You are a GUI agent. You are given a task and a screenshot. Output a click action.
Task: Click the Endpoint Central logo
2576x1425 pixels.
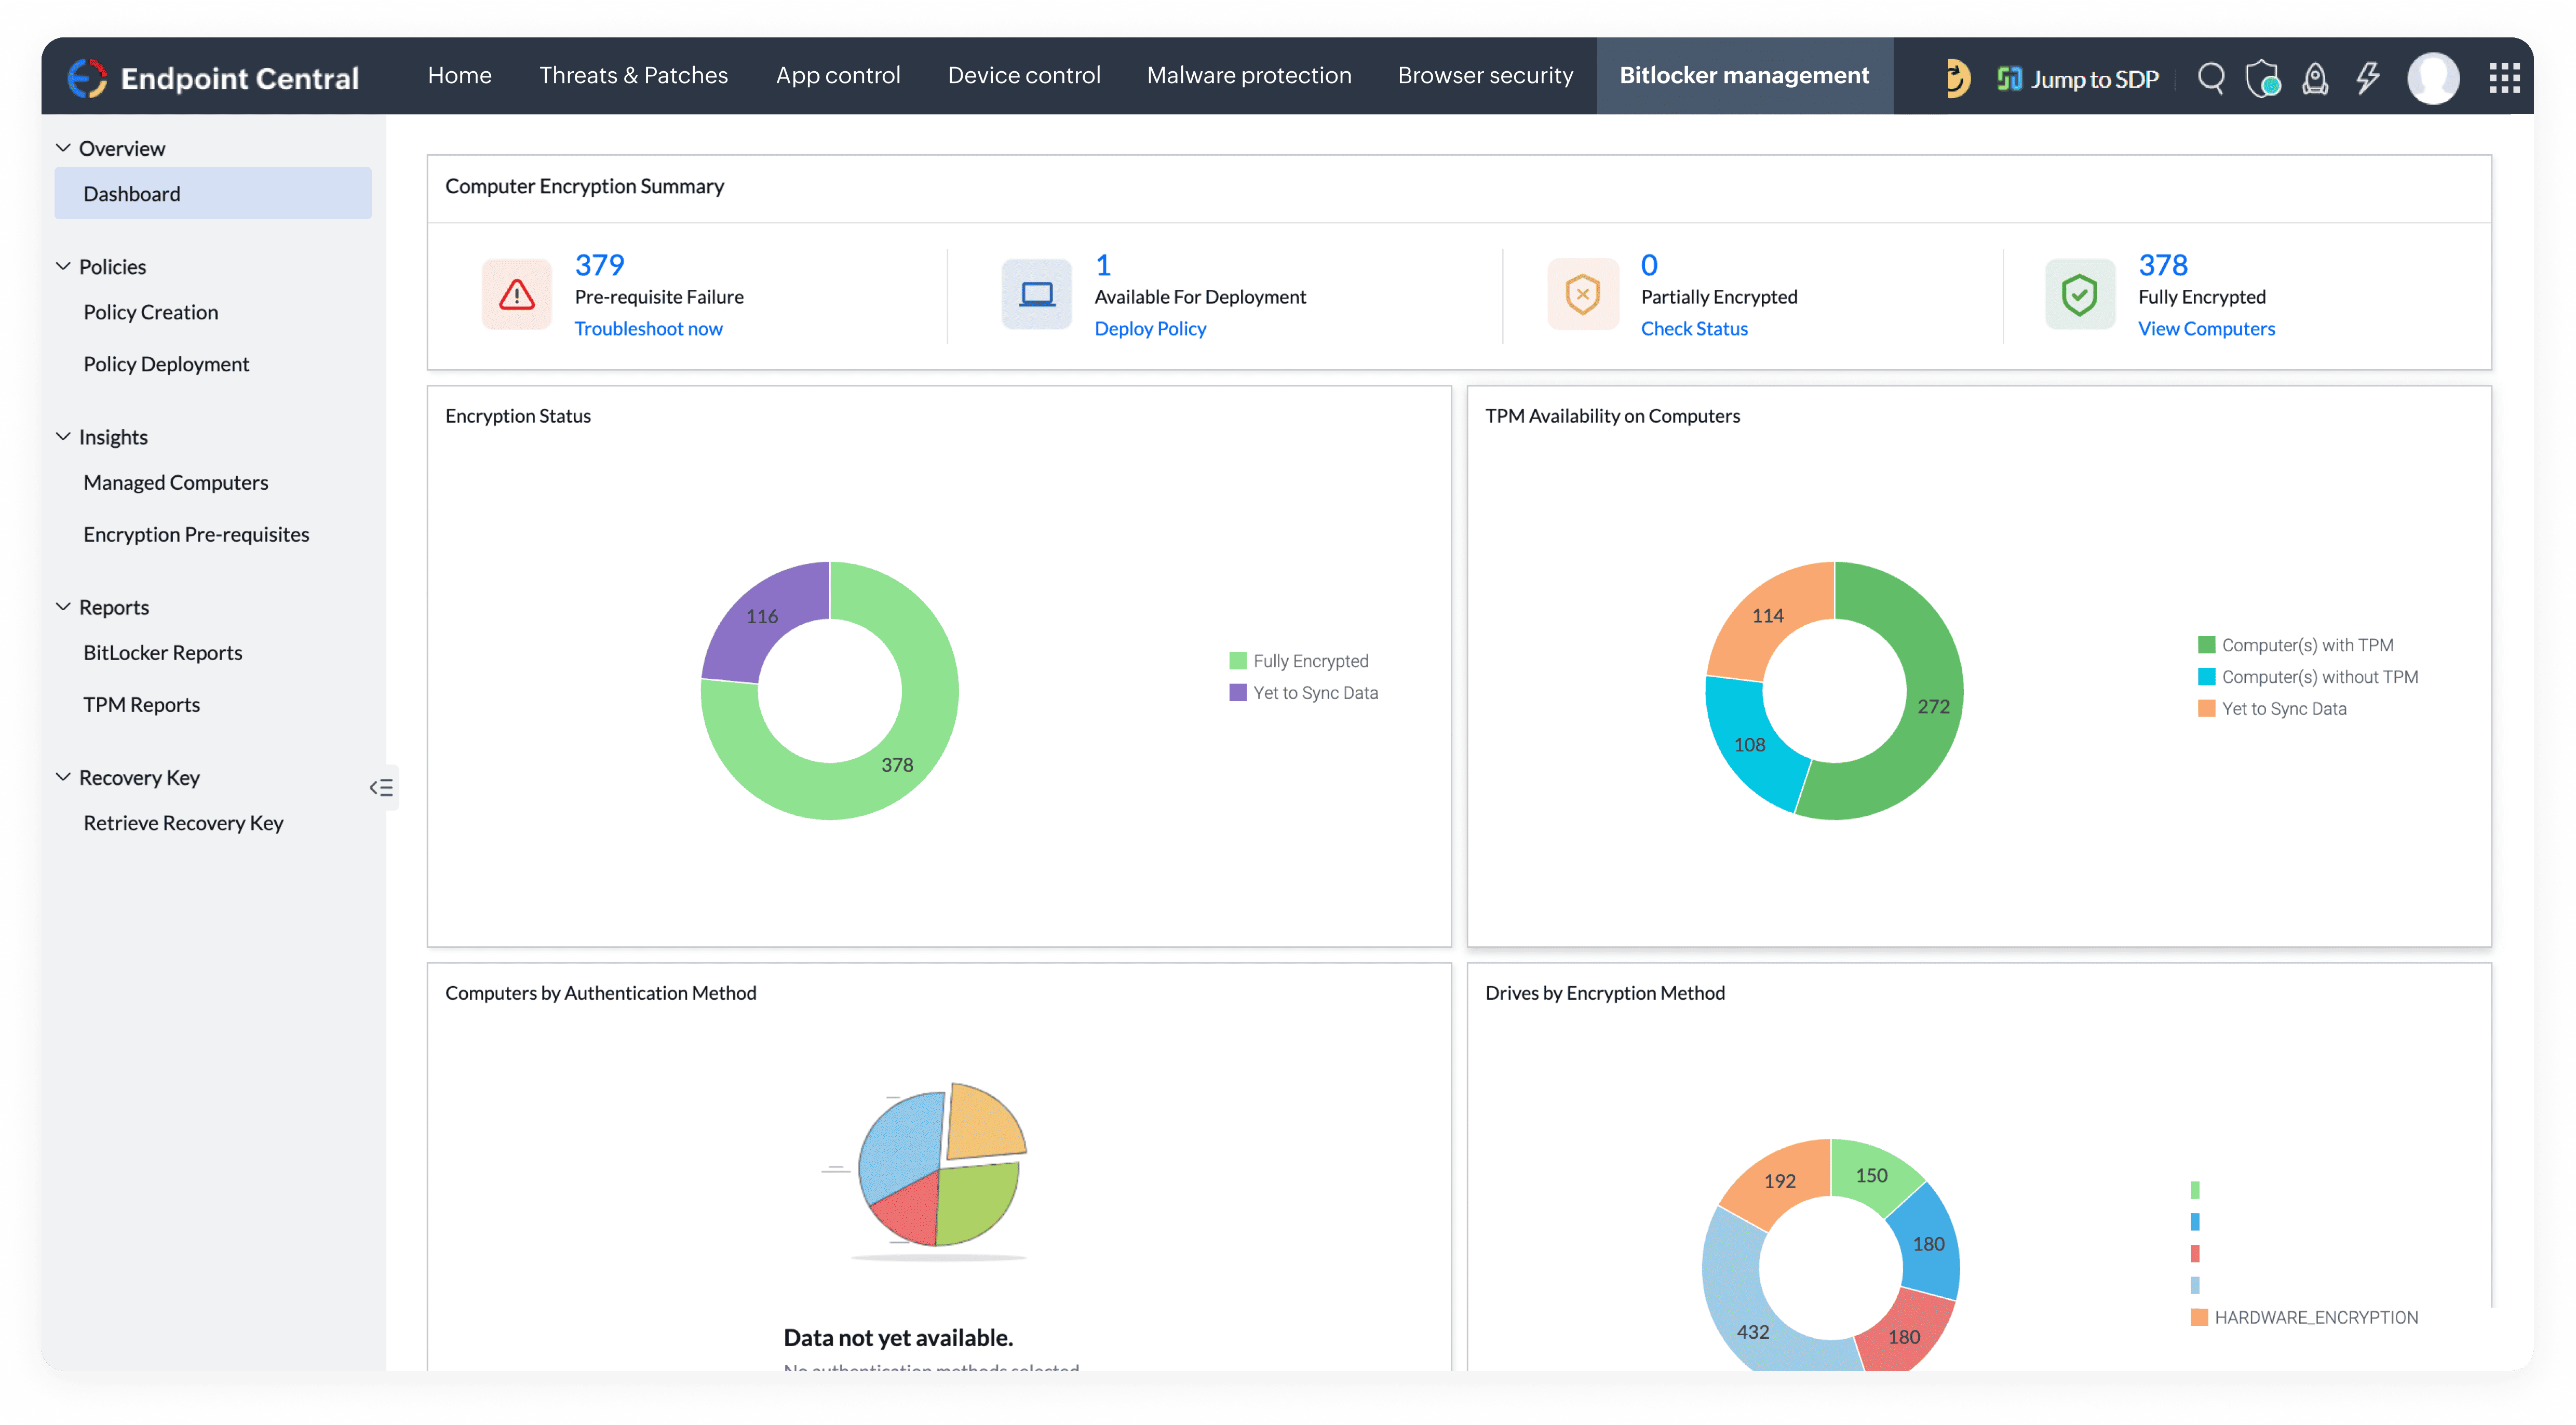click(x=87, y=78)
